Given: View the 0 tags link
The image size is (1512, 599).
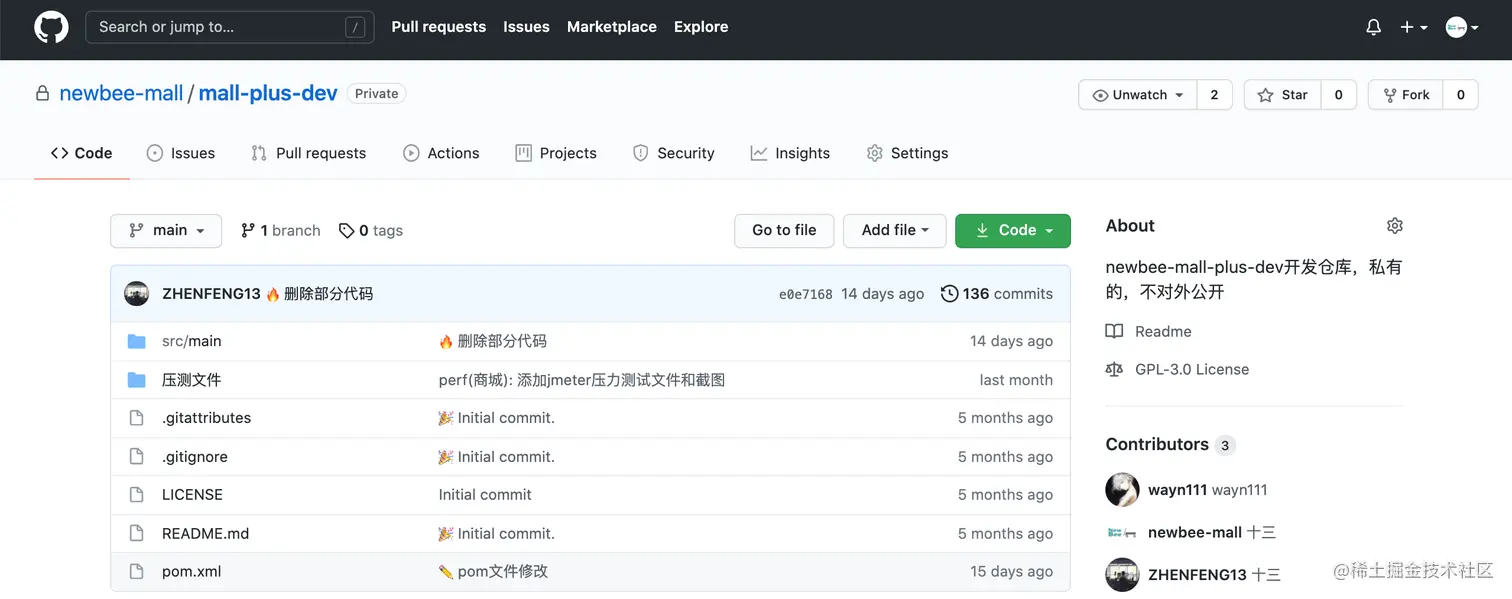Looking at the screenshot, I should click(x=371, y=230).
